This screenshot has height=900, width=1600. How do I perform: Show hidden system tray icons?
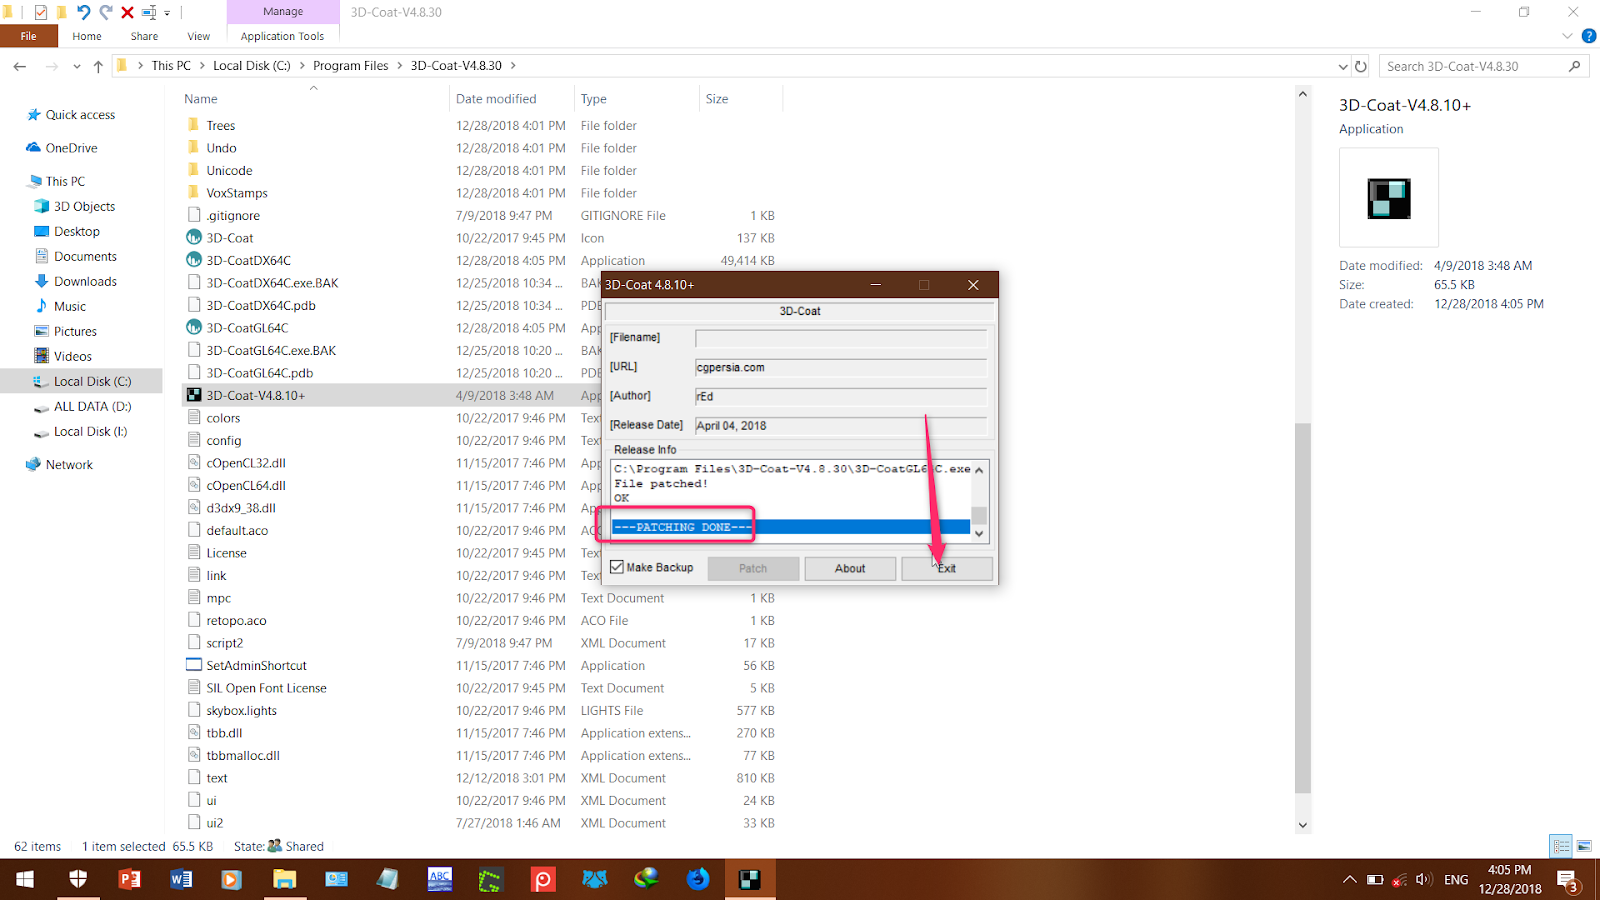1349,879
